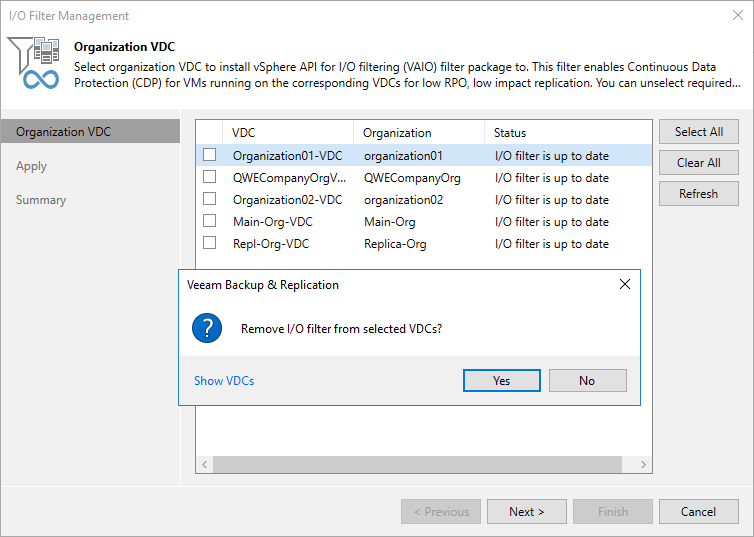Image resolution: width=754 pixels, height=537 pixels.
Task: Select the Organization VDC wizard step
Action: (90, 131)
